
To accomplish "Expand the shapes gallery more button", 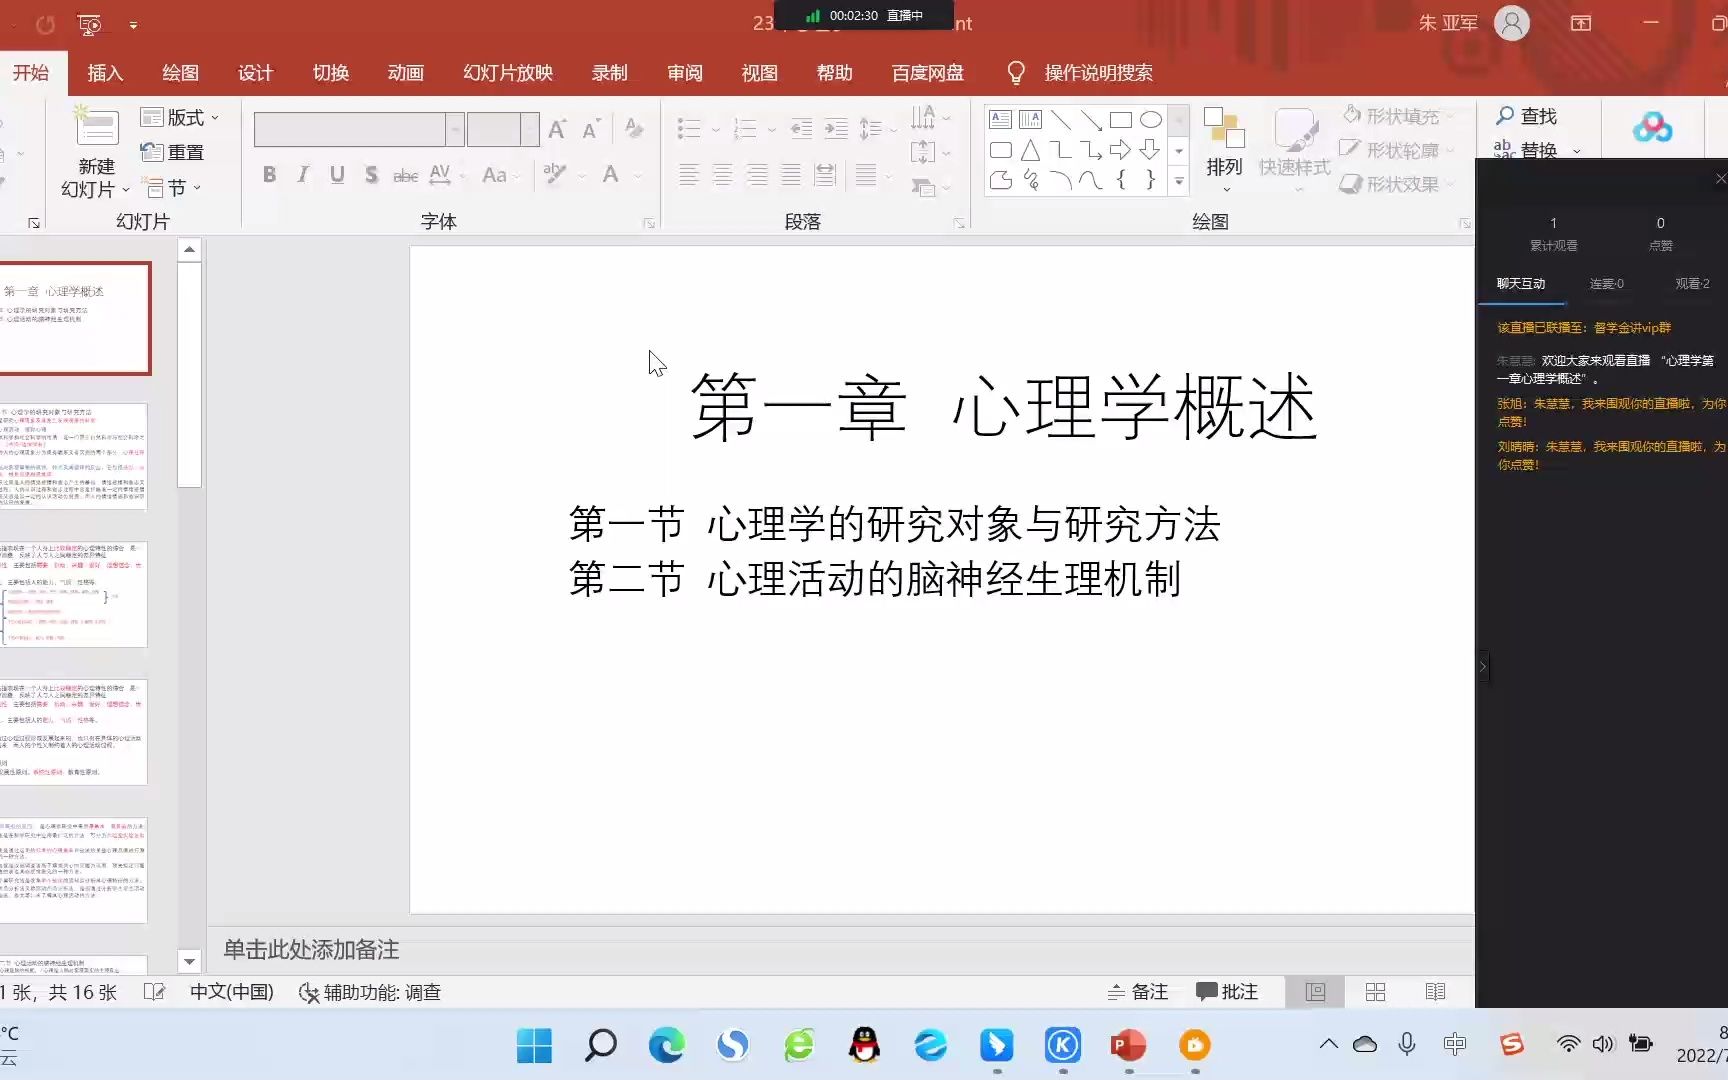I will pyautogui.click(x=1179, y=181).
